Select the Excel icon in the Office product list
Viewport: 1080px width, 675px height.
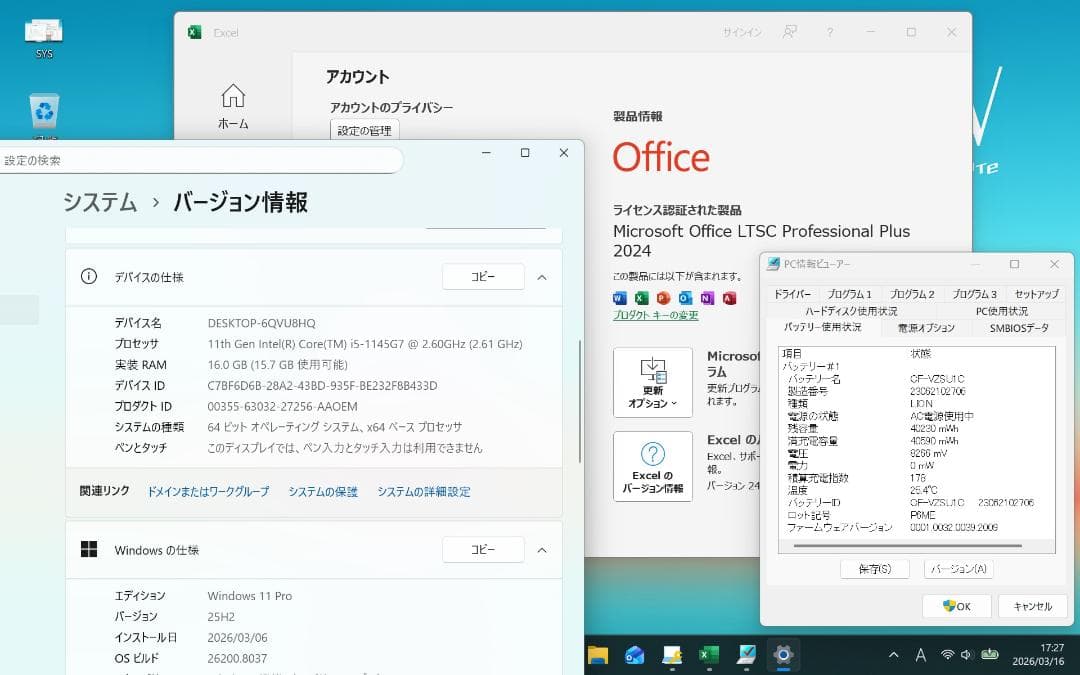pos(642,298)
